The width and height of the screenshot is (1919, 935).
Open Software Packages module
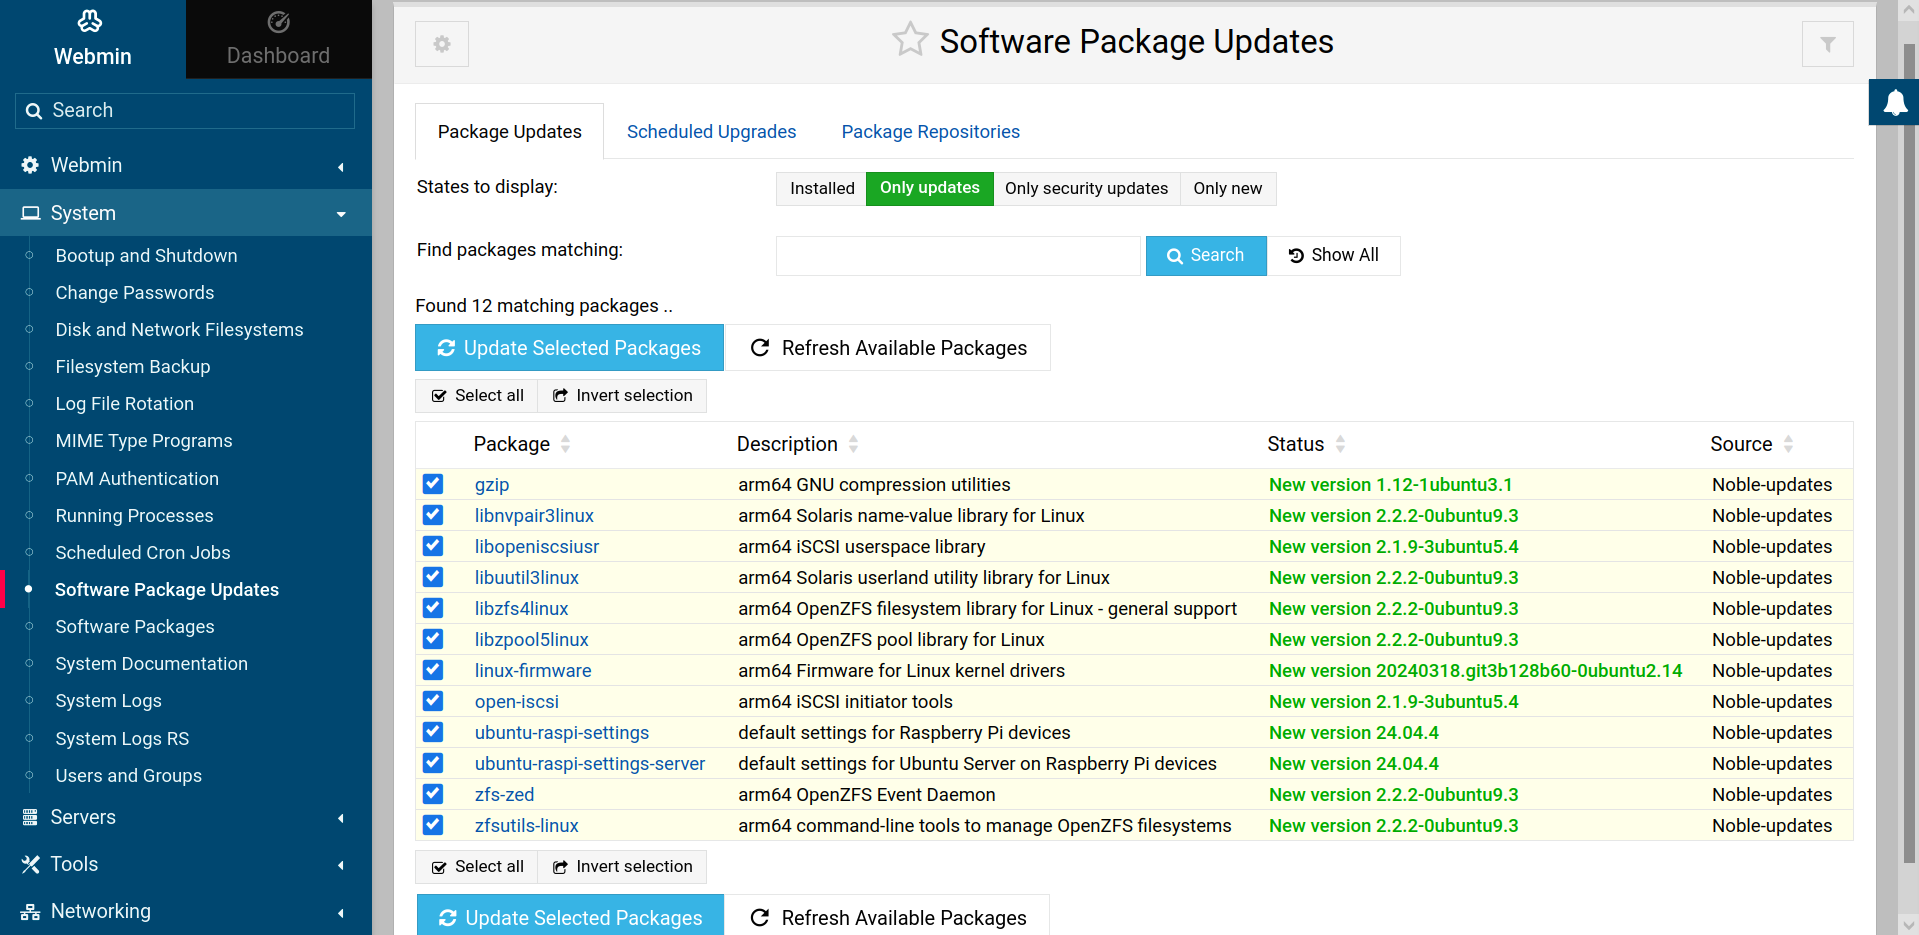pyautogui.click(x=135, y=627)
